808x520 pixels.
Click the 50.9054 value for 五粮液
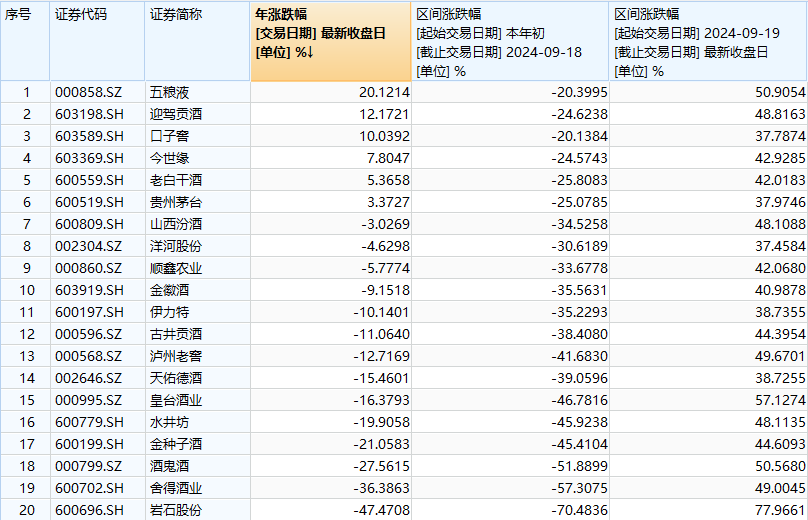click(780, 92)
